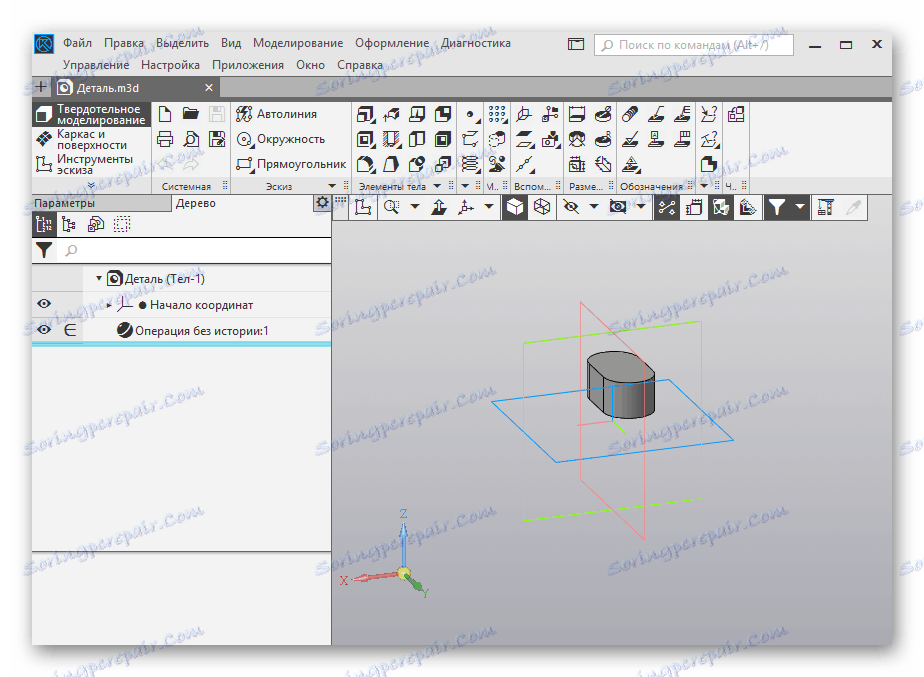Click the Прямоугольник button

tap(291, 164)
